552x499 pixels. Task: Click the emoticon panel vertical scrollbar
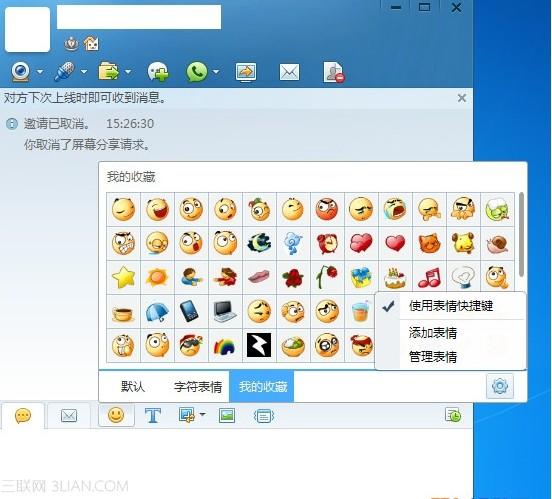(521, 234)
